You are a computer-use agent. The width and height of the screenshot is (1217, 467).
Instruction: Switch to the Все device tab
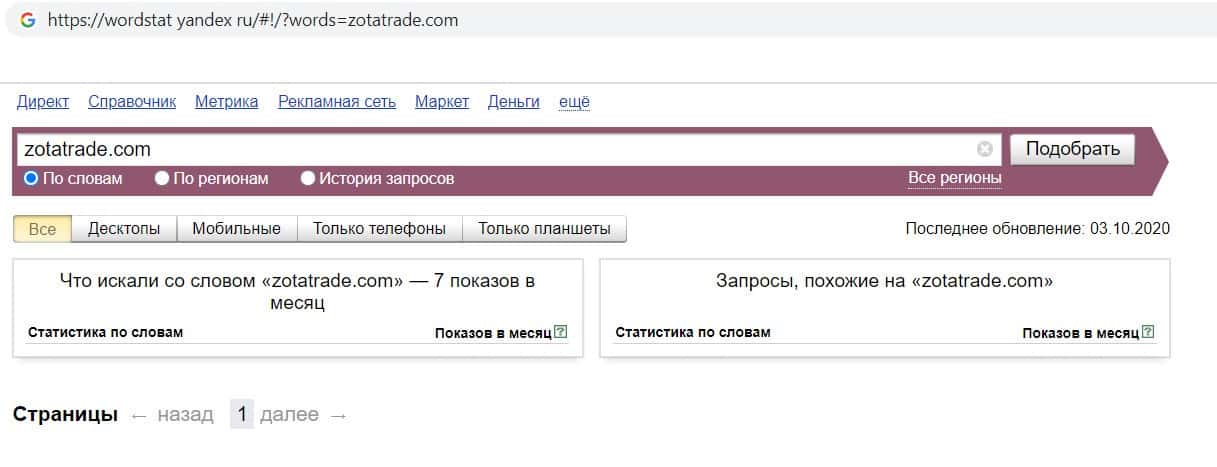(42, 228)
